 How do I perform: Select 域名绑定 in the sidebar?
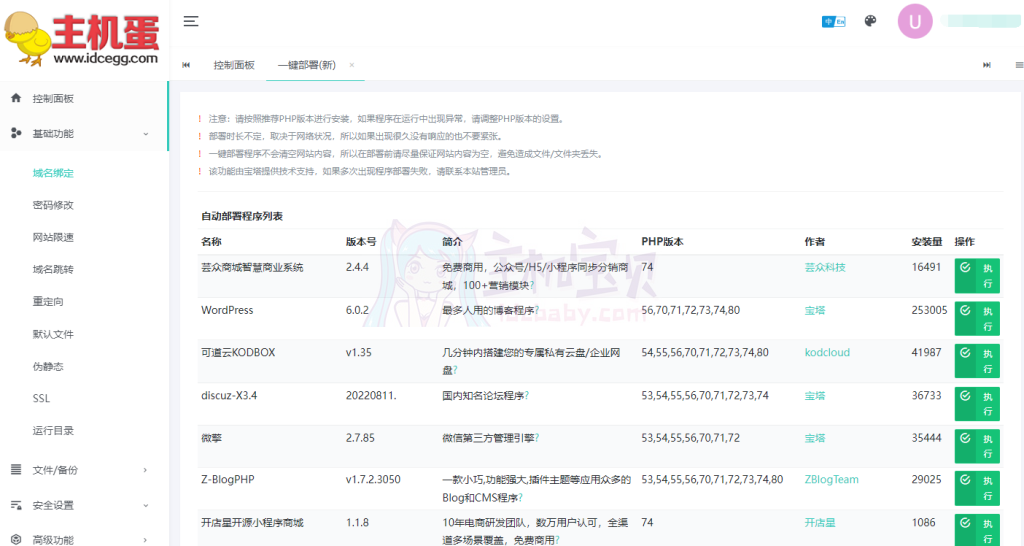53,174
